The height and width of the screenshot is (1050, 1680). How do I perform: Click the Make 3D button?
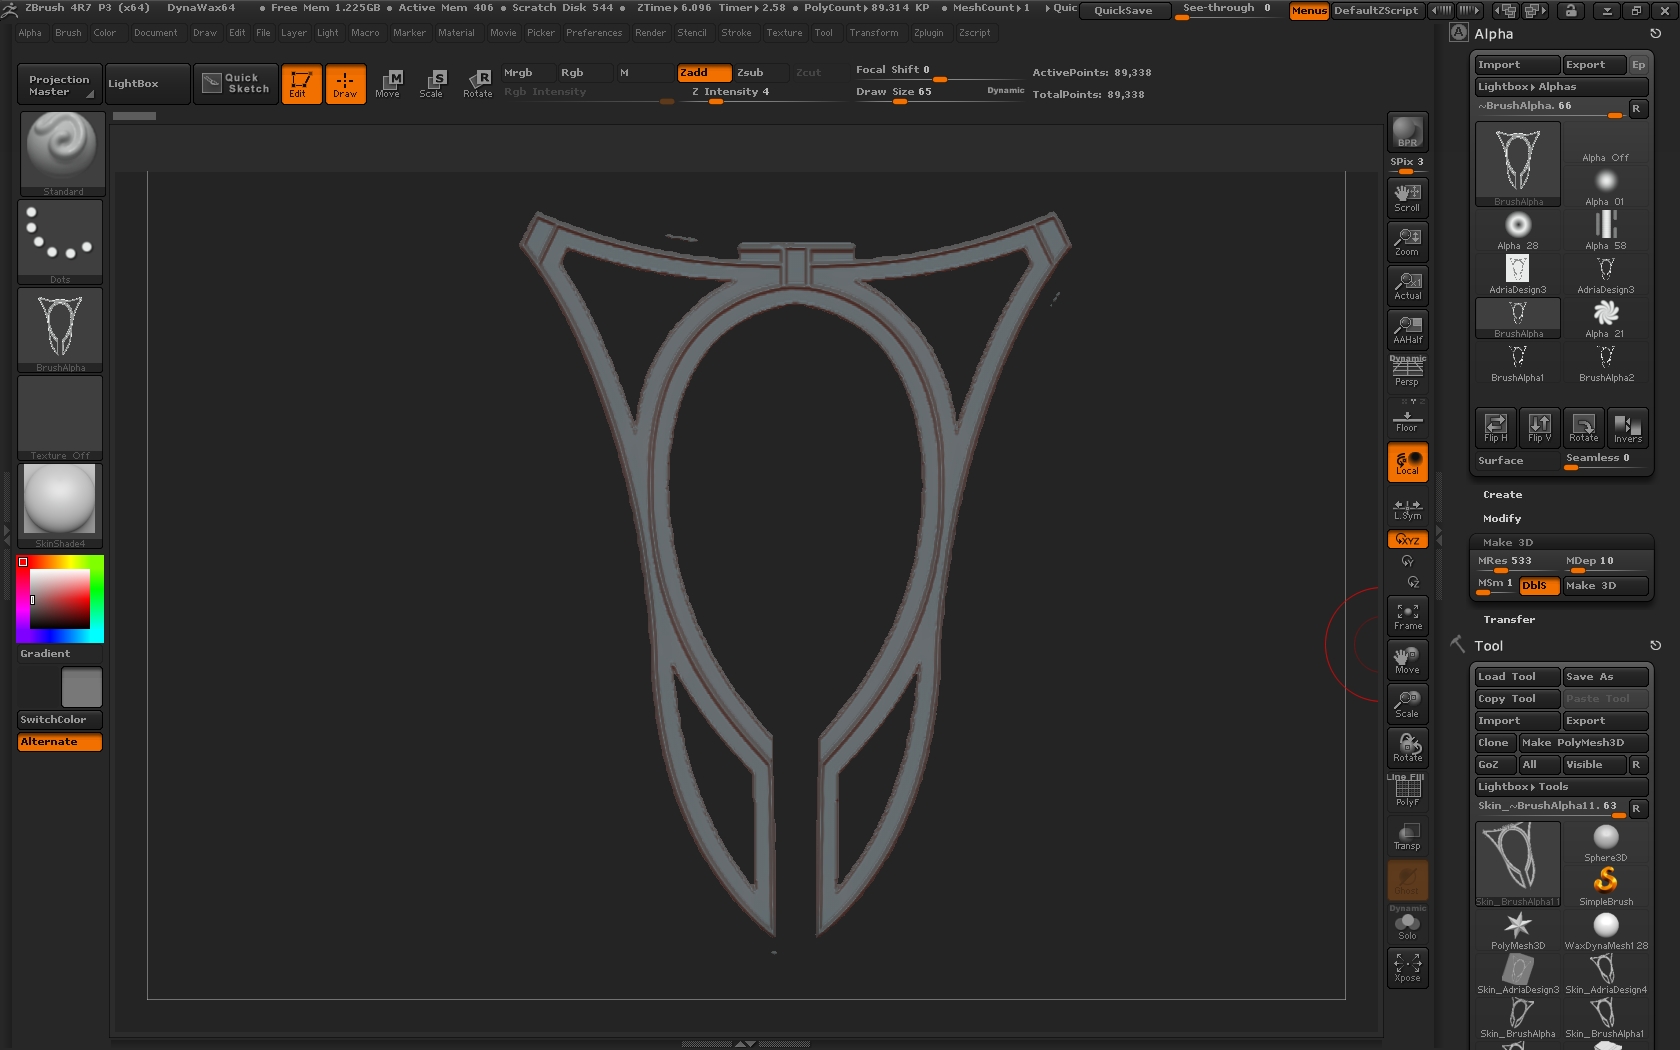point(1605,586)
